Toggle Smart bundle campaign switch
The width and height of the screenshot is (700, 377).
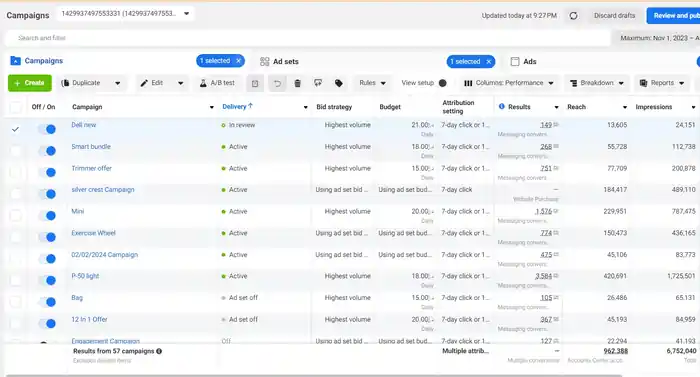click(x=47, y=151)
